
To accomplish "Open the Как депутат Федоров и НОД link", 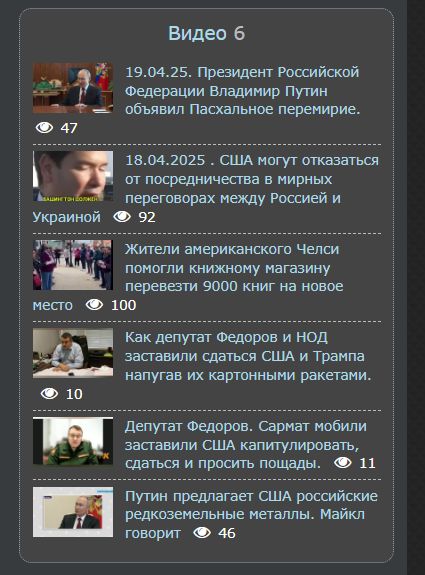I will tap(248, 356).
